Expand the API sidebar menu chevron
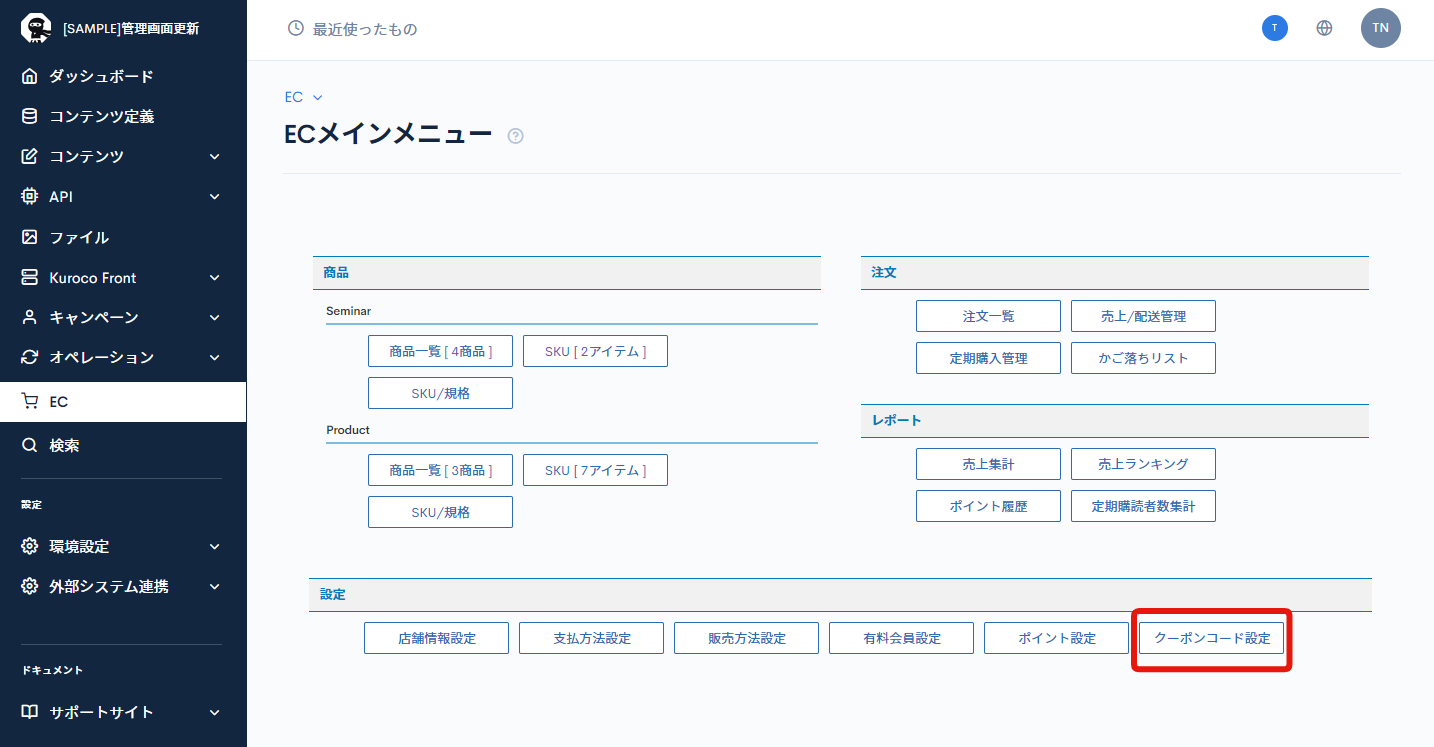 pos(214,196)
